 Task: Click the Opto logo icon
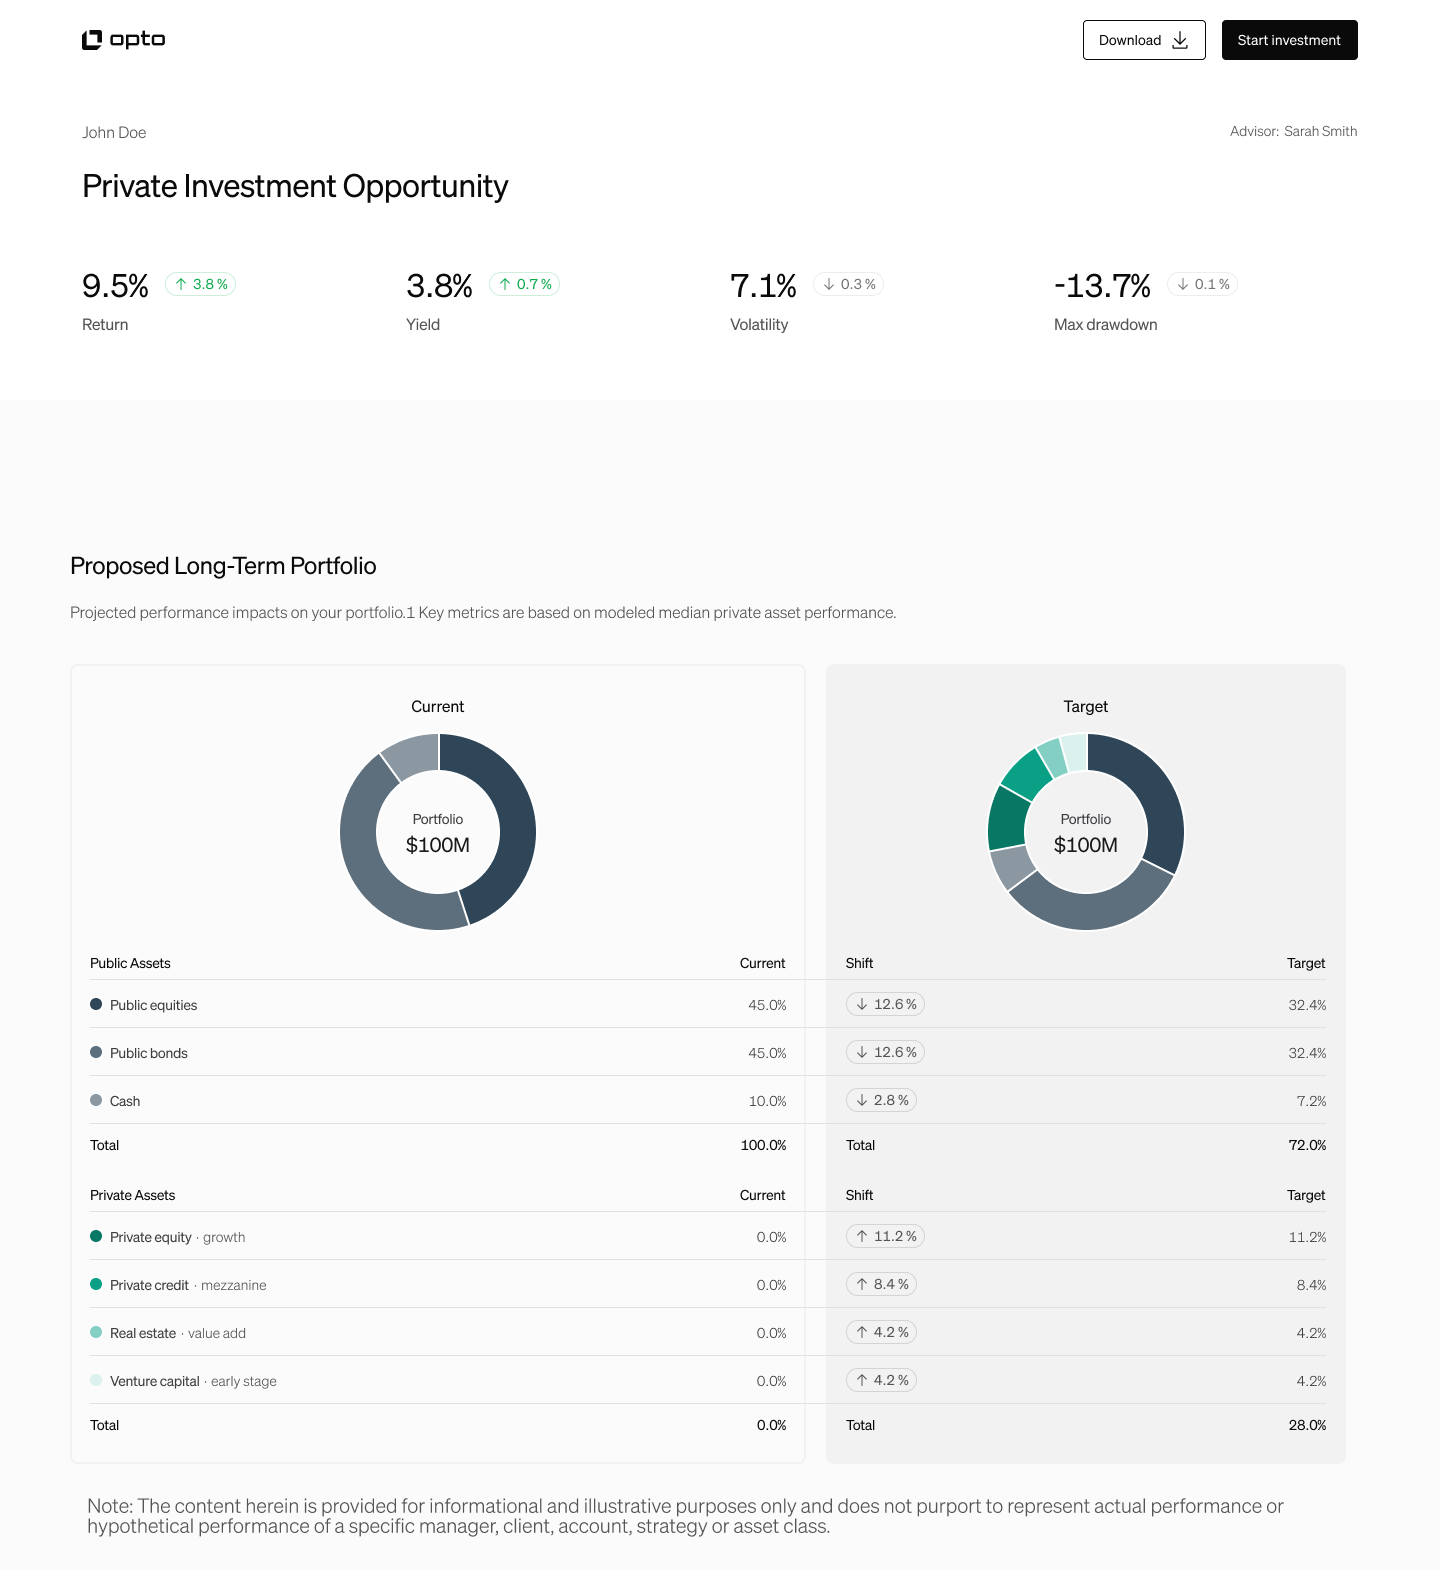[92, 40]
